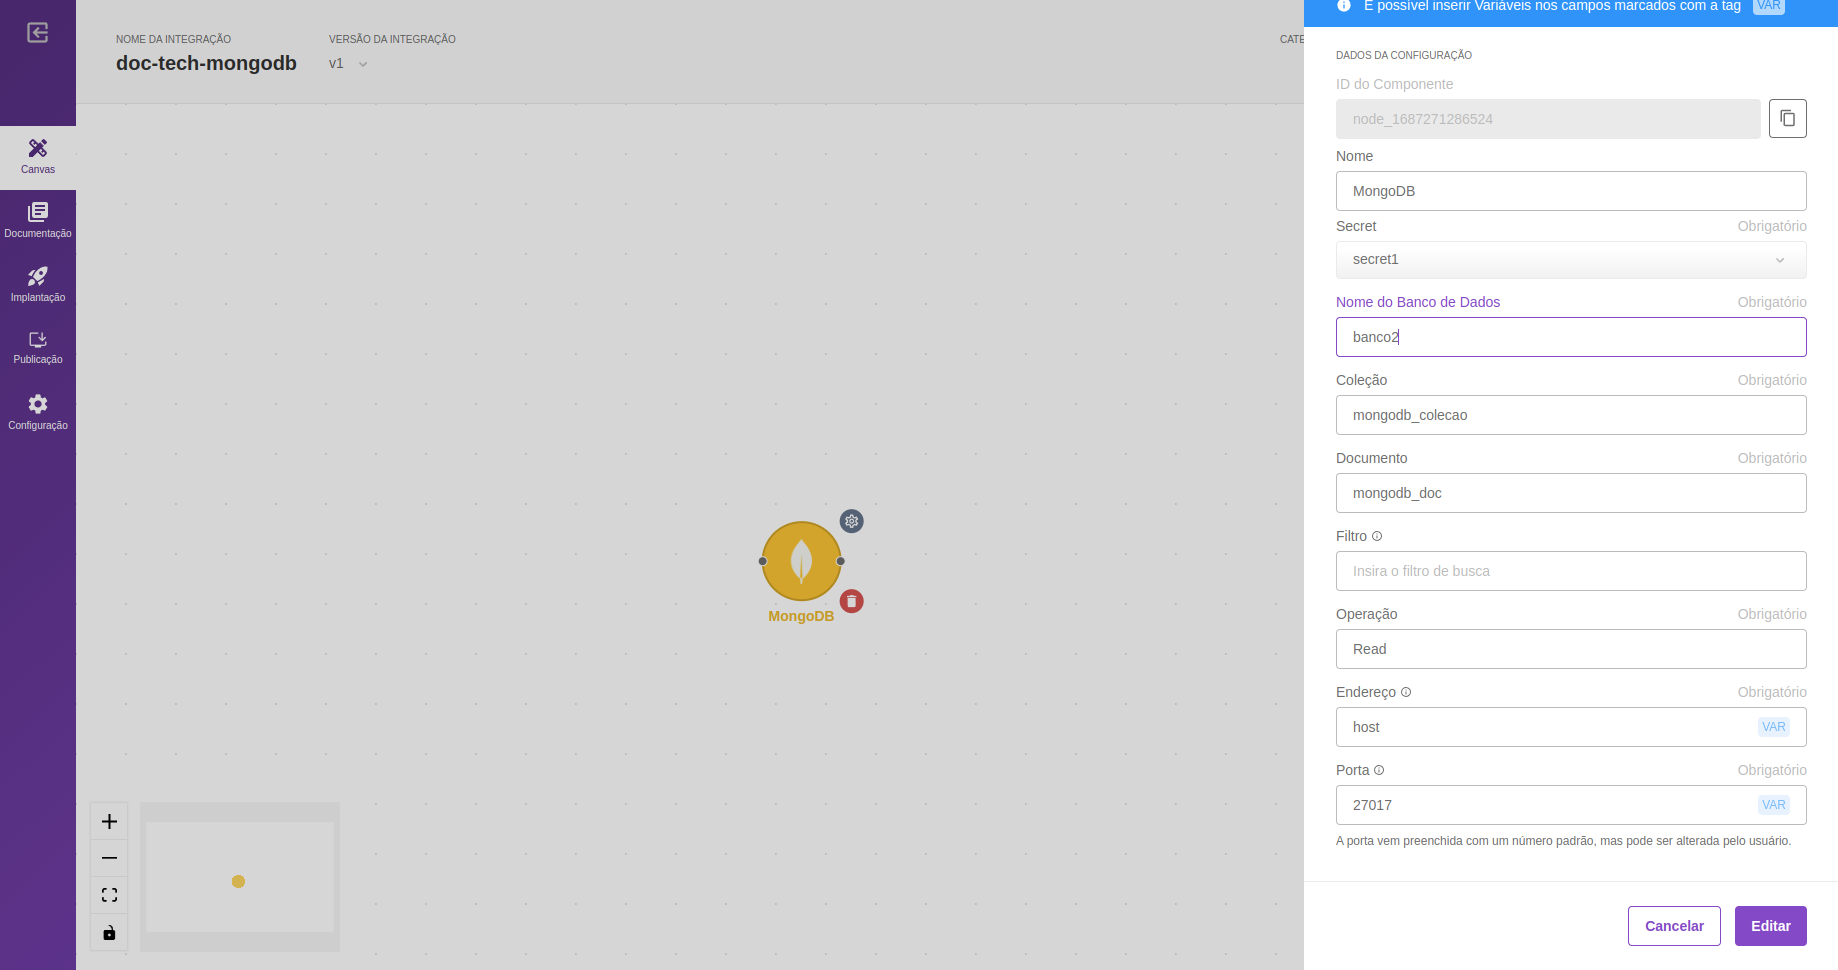This screenshot has height=970, width=1838.
Task: Click the Coleção field with mongodb_colecao
Action: (x=1571, y=415)
